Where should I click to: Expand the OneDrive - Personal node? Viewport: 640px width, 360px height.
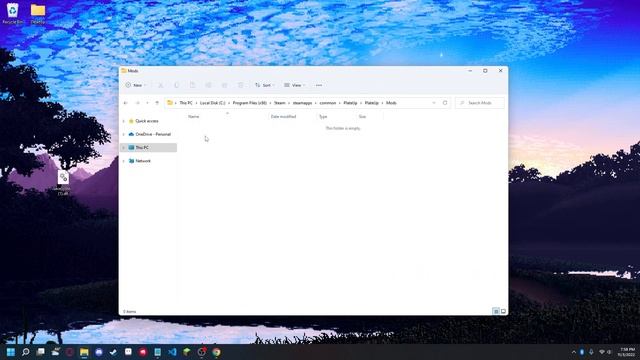coord(124,134)
